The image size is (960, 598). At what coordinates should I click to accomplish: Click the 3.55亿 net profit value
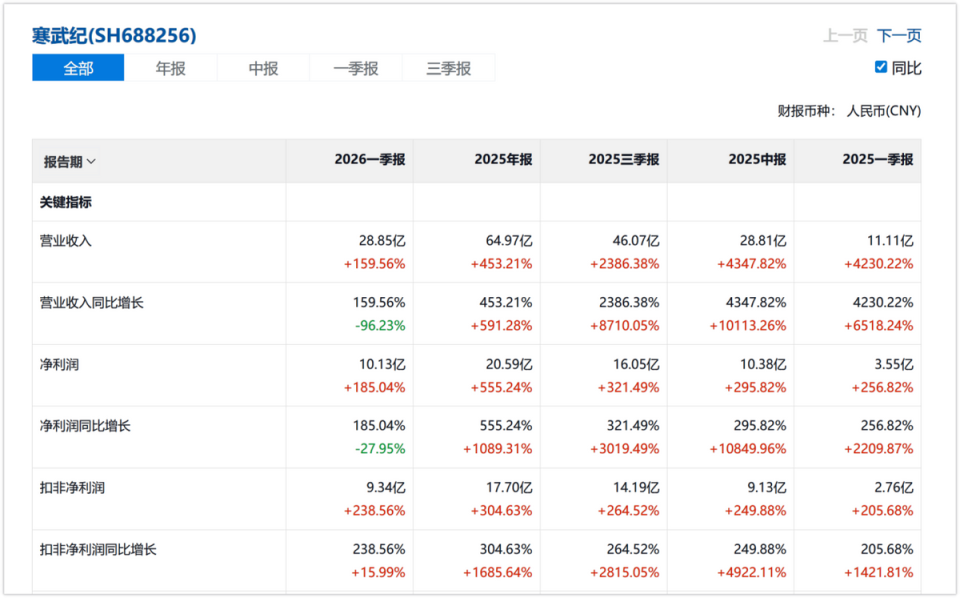click(894, 365)
